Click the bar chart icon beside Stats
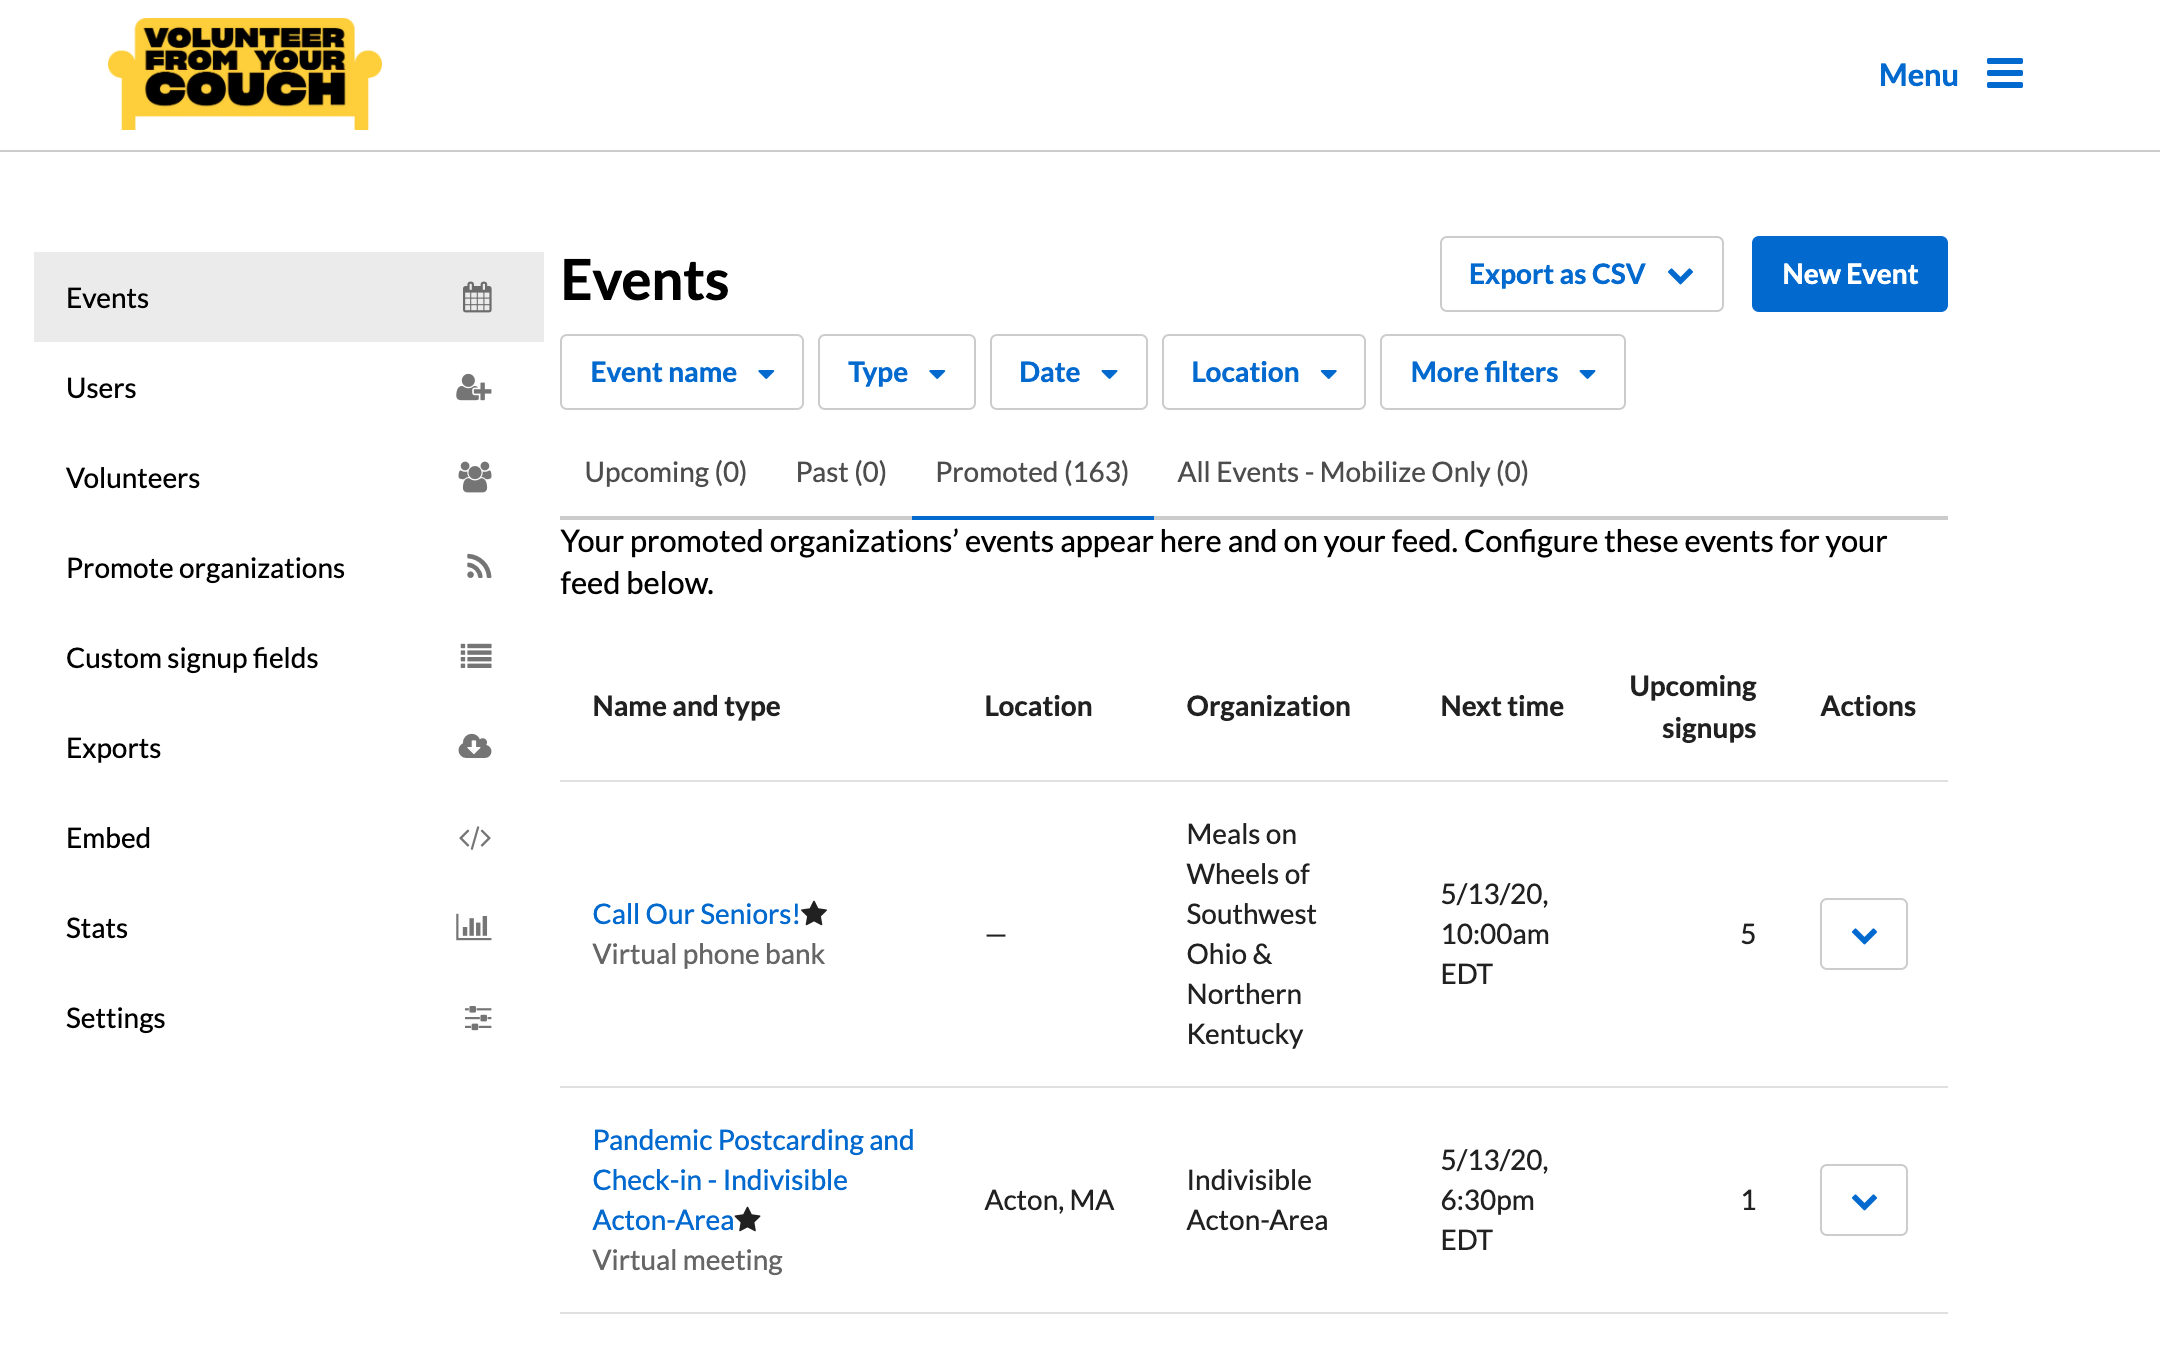Screen dimensions: 2160x1350 473,927
